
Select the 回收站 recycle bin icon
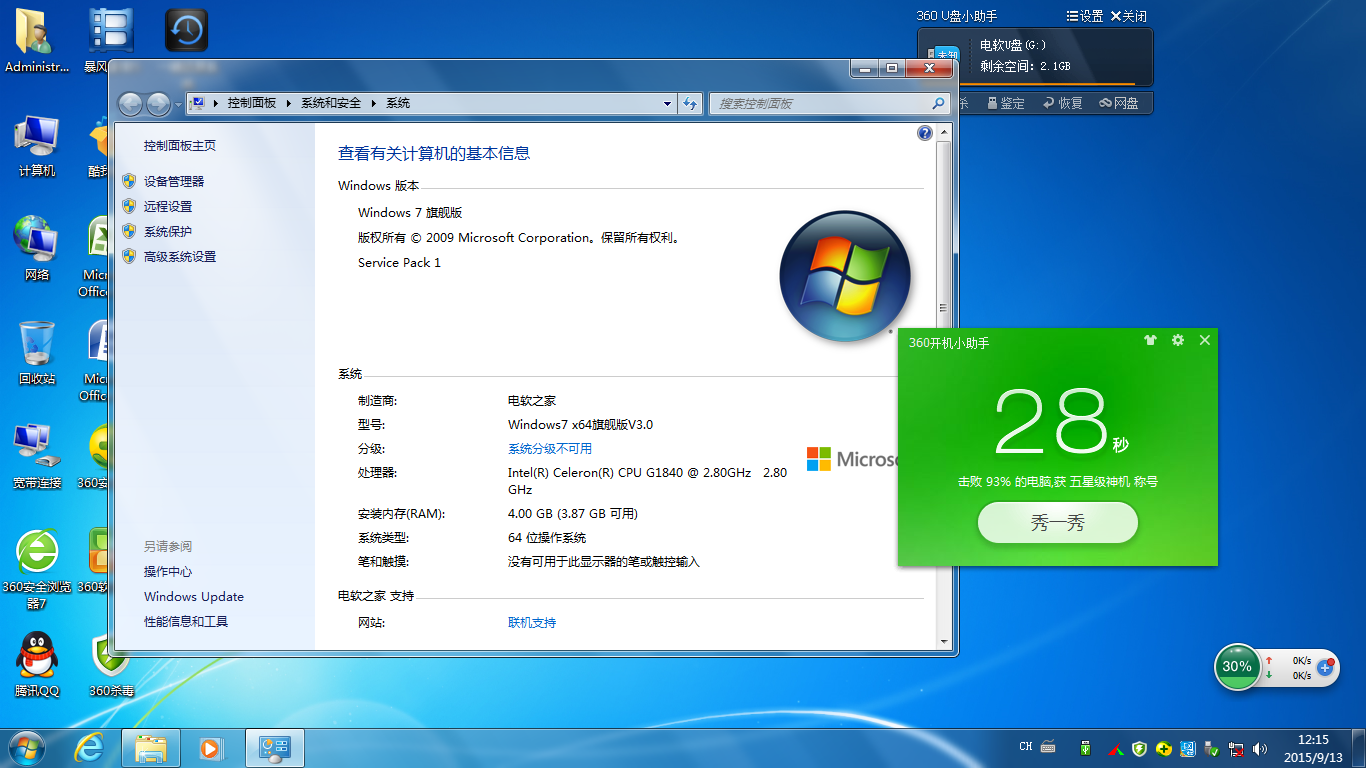37,353
